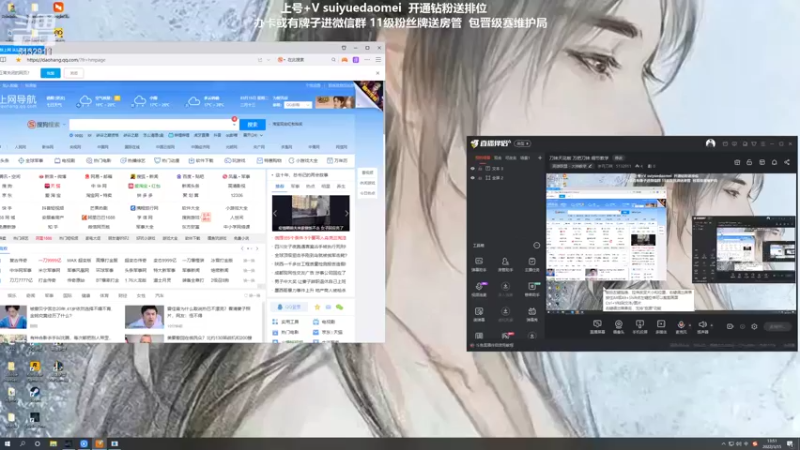The height and width of the screenshot is (450, 800).
Task: Click the start live button
Action: pos(777,327)
